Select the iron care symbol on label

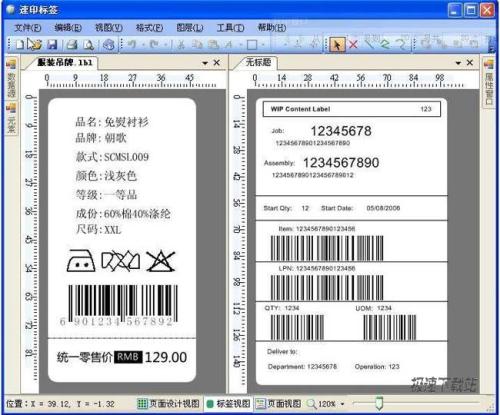tap(81, 260)
